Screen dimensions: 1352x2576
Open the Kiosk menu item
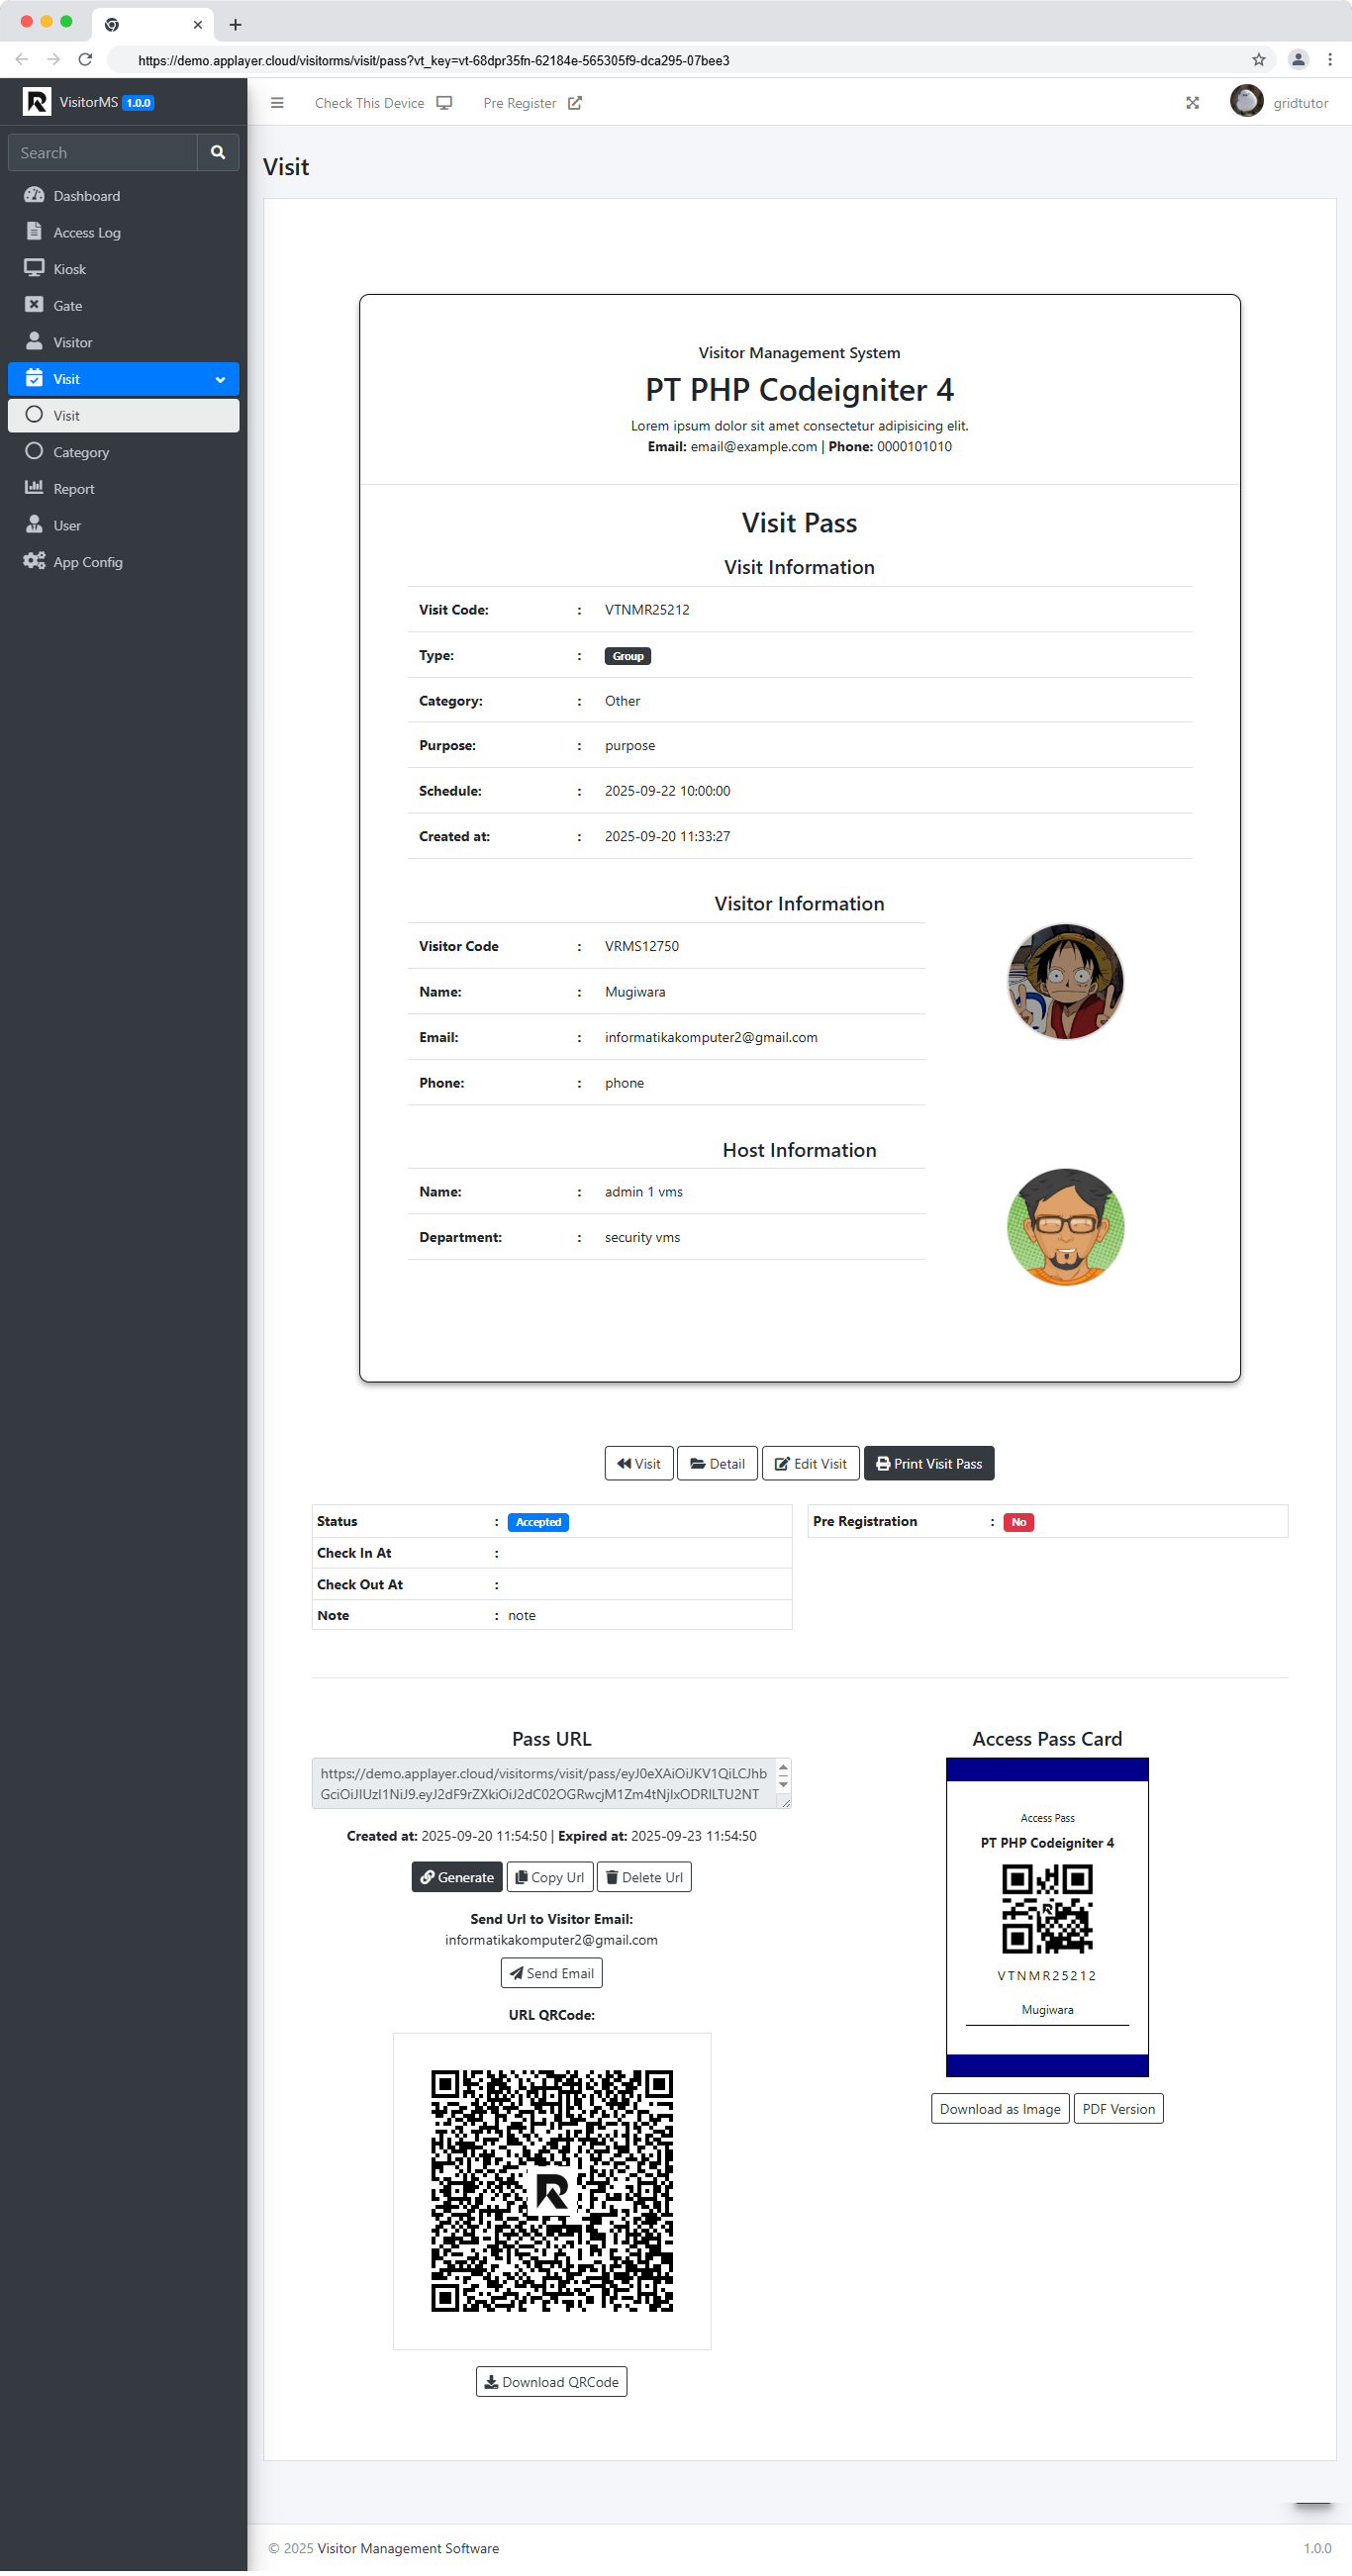coord(124,269)
